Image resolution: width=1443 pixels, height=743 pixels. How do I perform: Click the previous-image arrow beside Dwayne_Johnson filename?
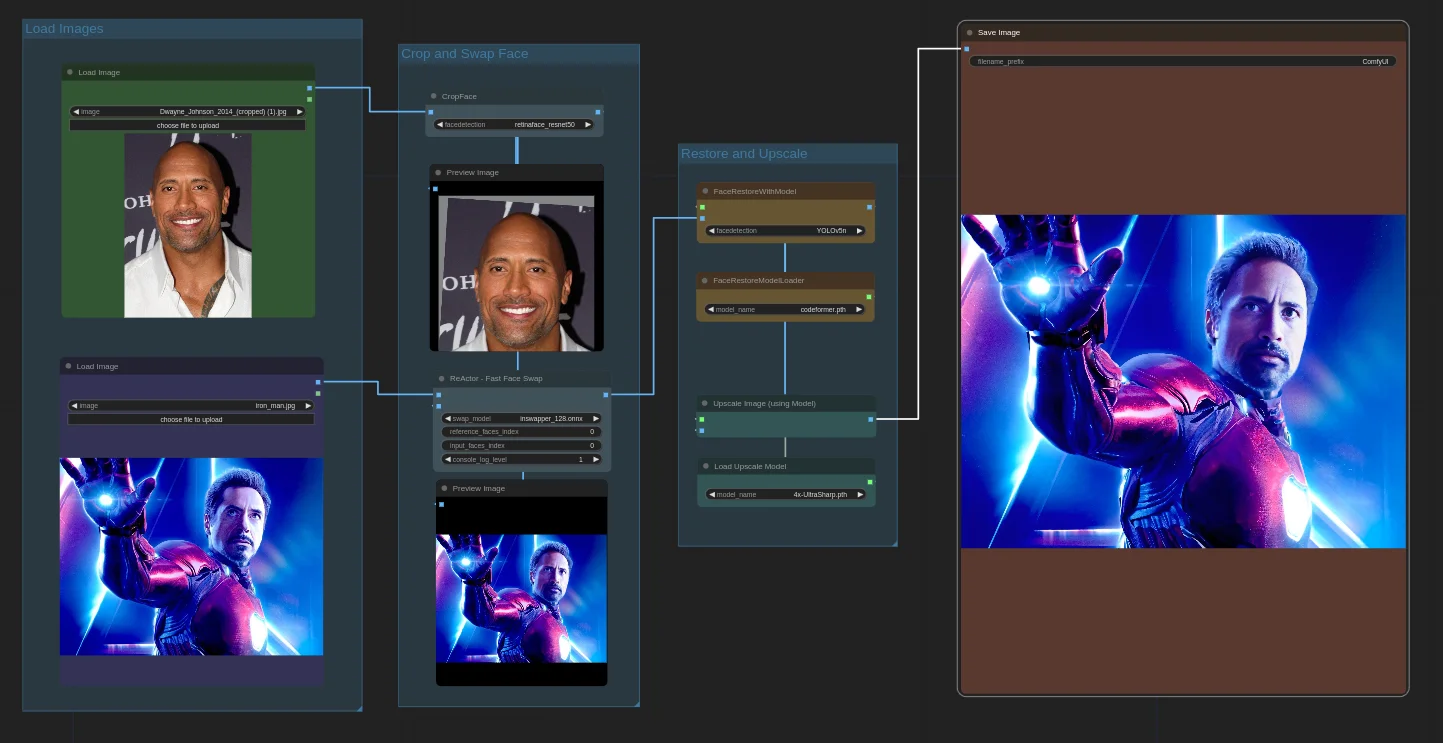(x=76, y=112)
